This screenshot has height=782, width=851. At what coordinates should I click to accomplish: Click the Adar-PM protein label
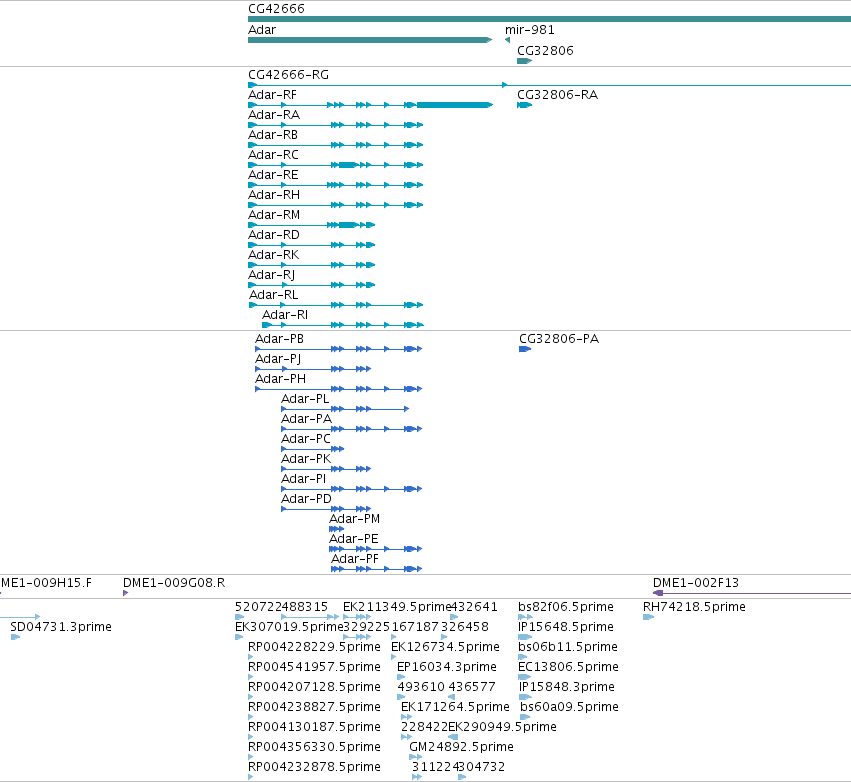354,519
